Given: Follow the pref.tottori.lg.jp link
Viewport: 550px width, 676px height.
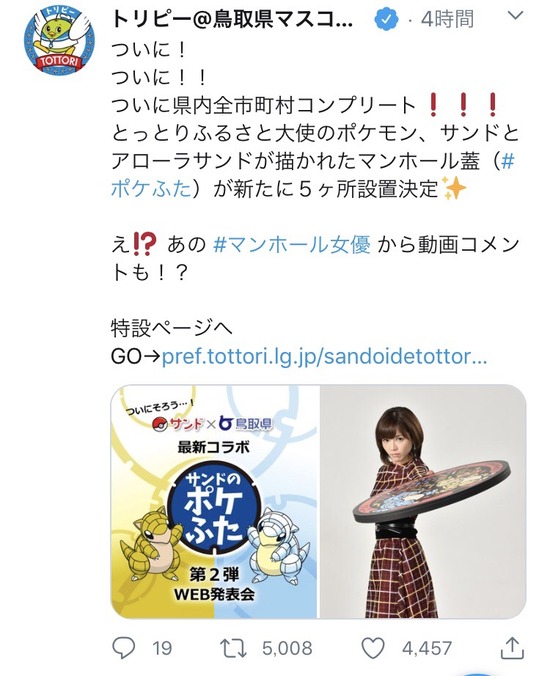Looking at the screenshot, I should pyautogui.click(x=324, y=357).
